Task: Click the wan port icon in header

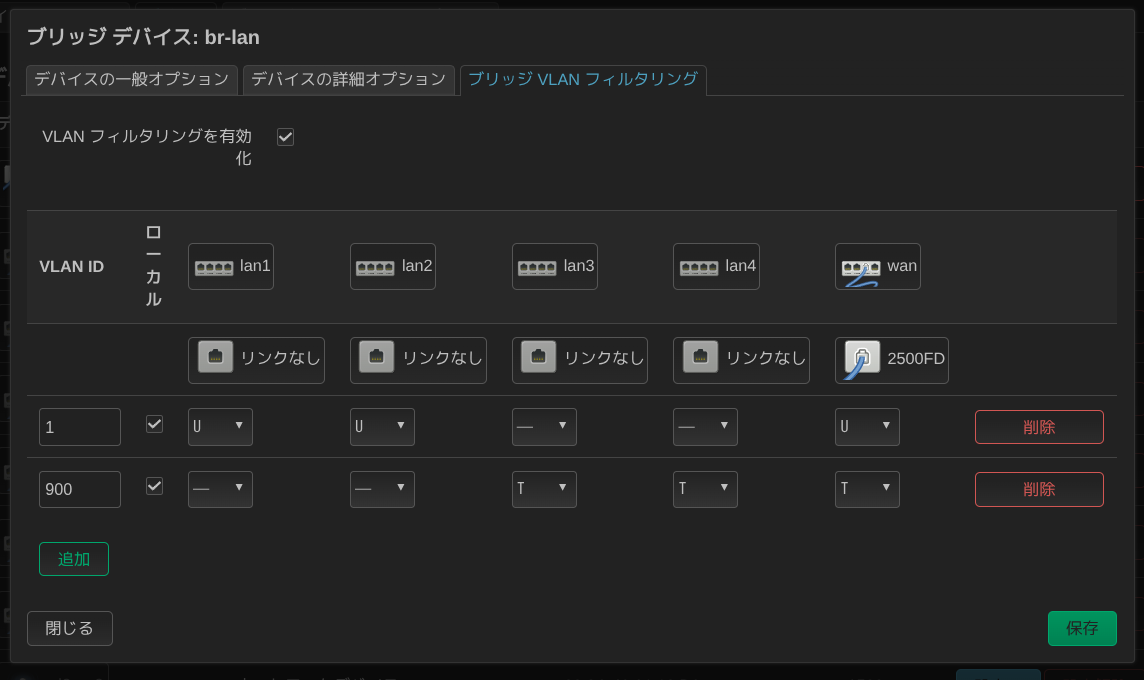Action: [861, 271]
